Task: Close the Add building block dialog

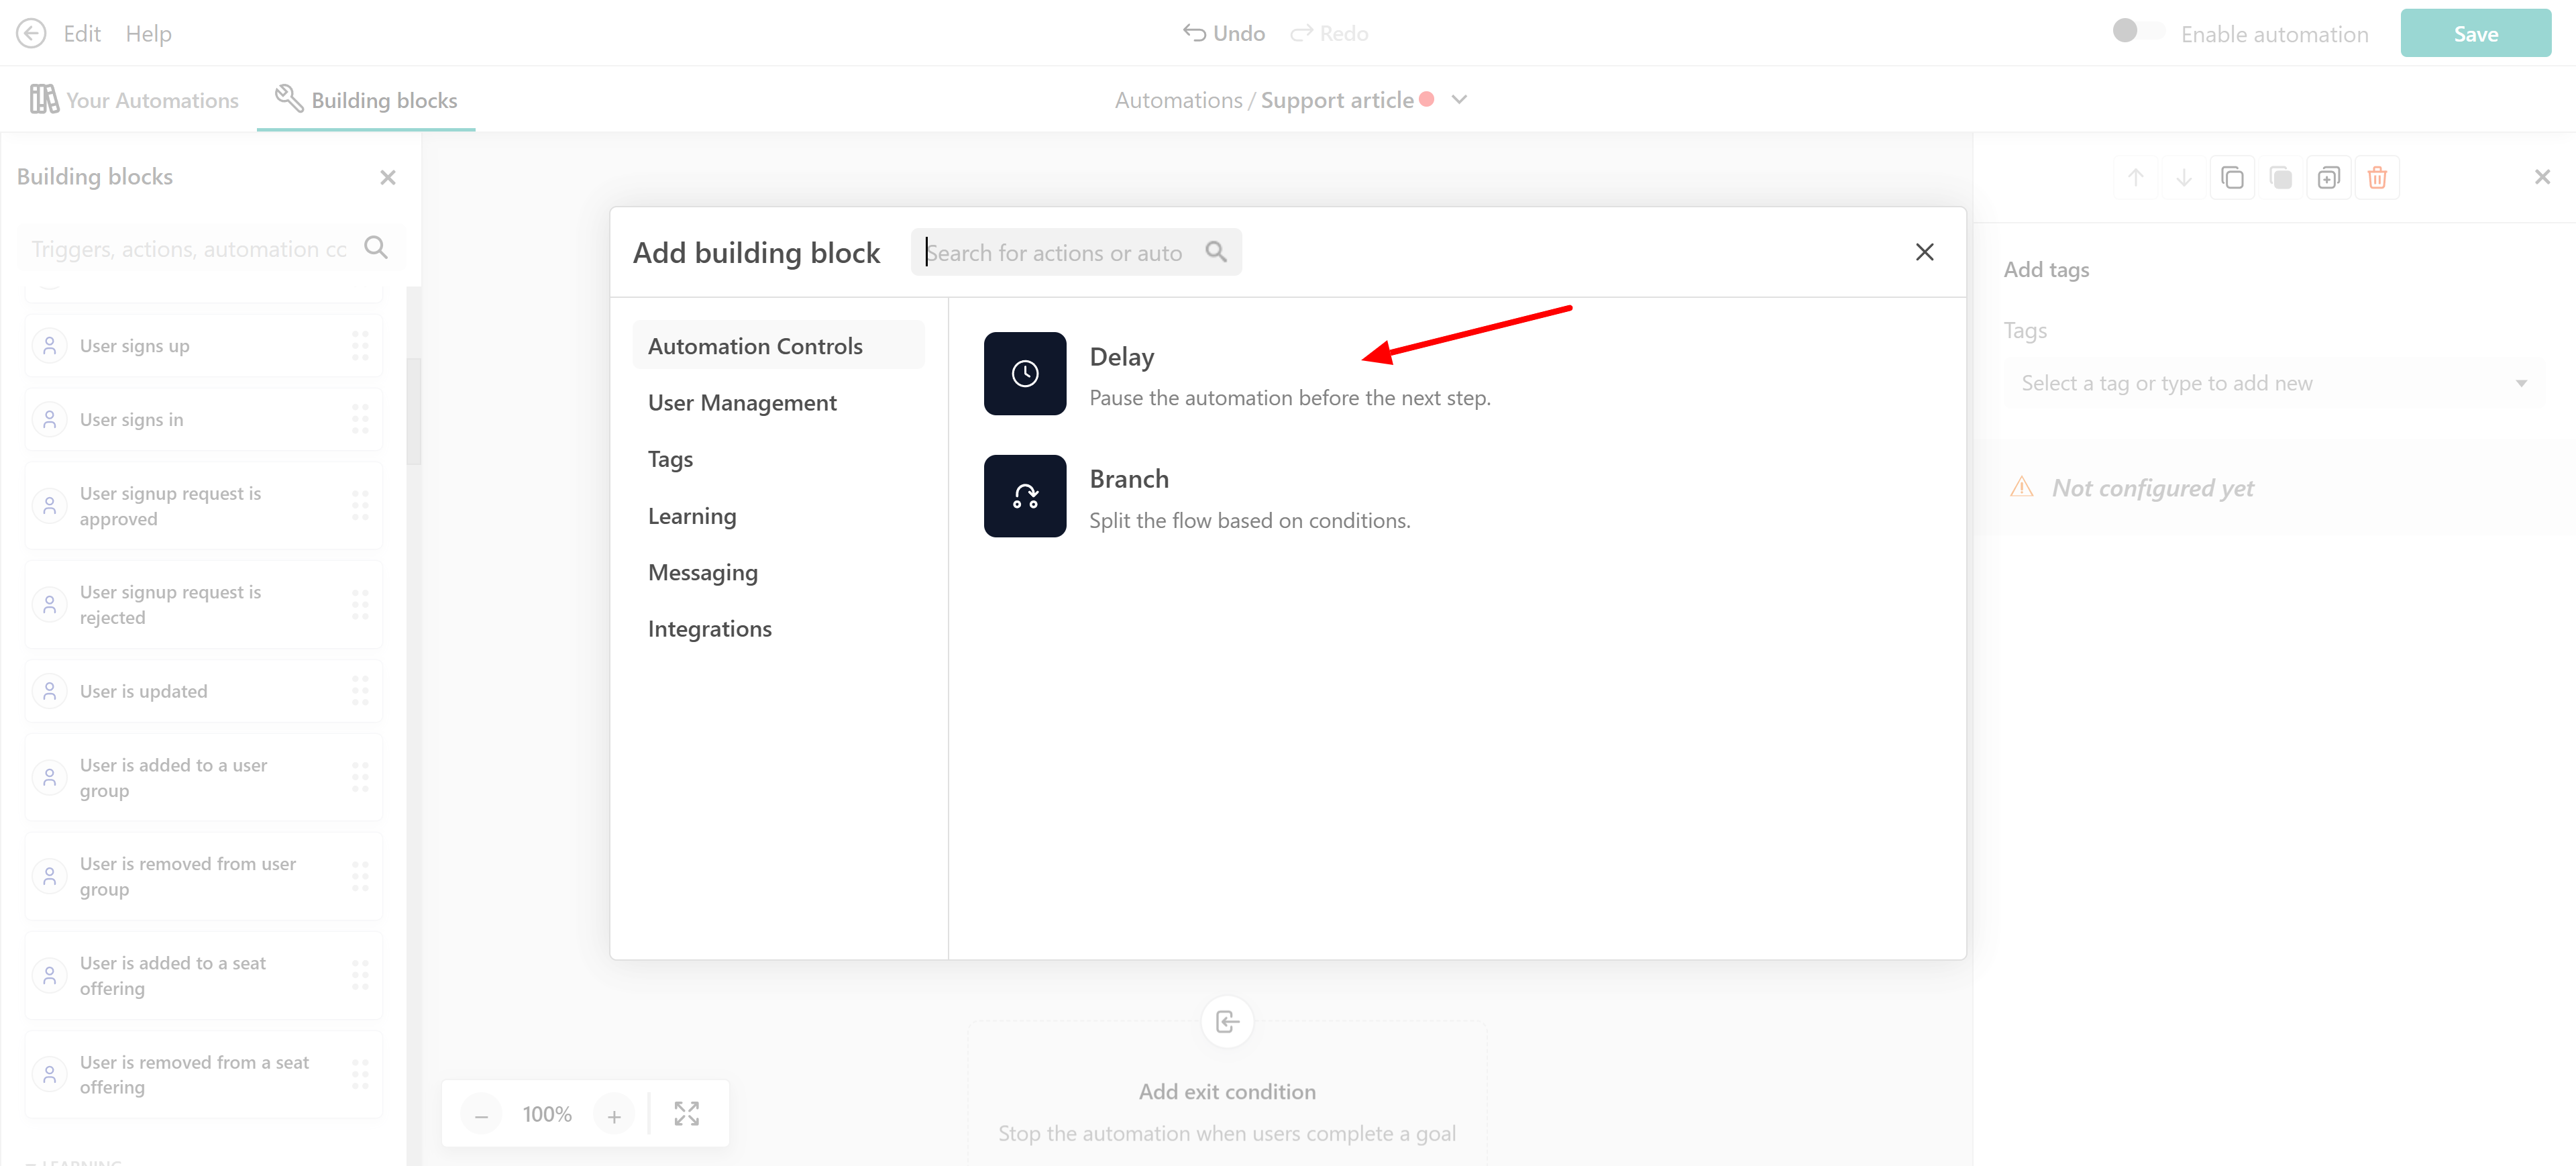Action: (x=1924, y=252)
